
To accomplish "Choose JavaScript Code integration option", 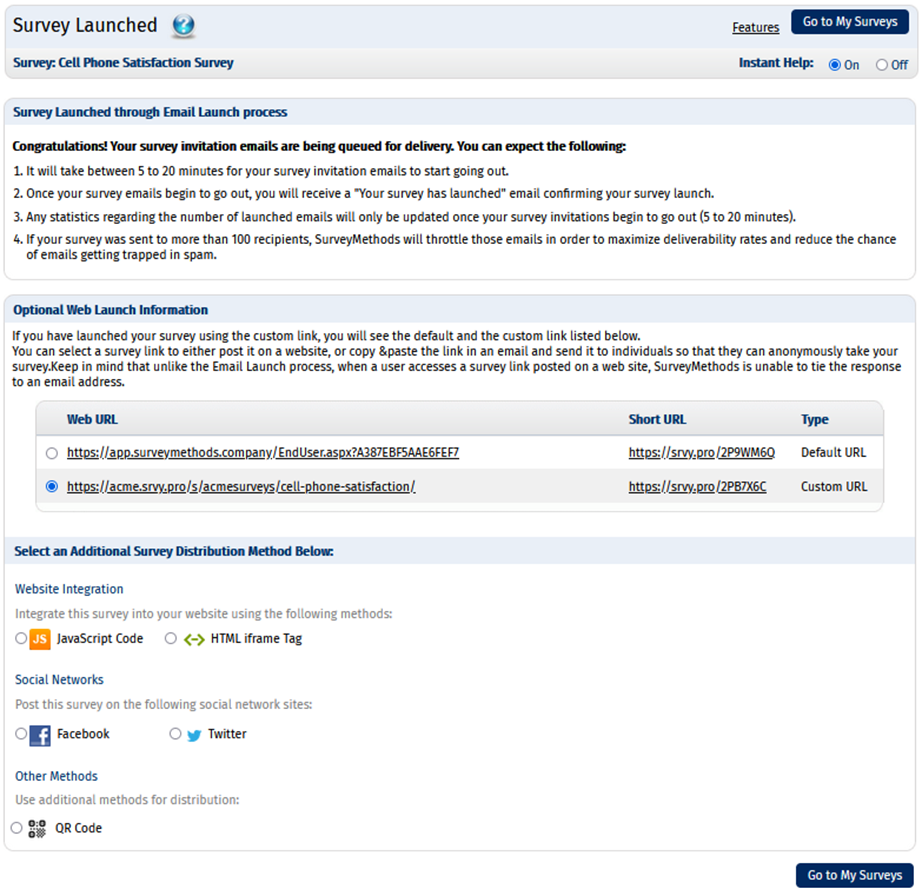I will click(x=21, y=638).
